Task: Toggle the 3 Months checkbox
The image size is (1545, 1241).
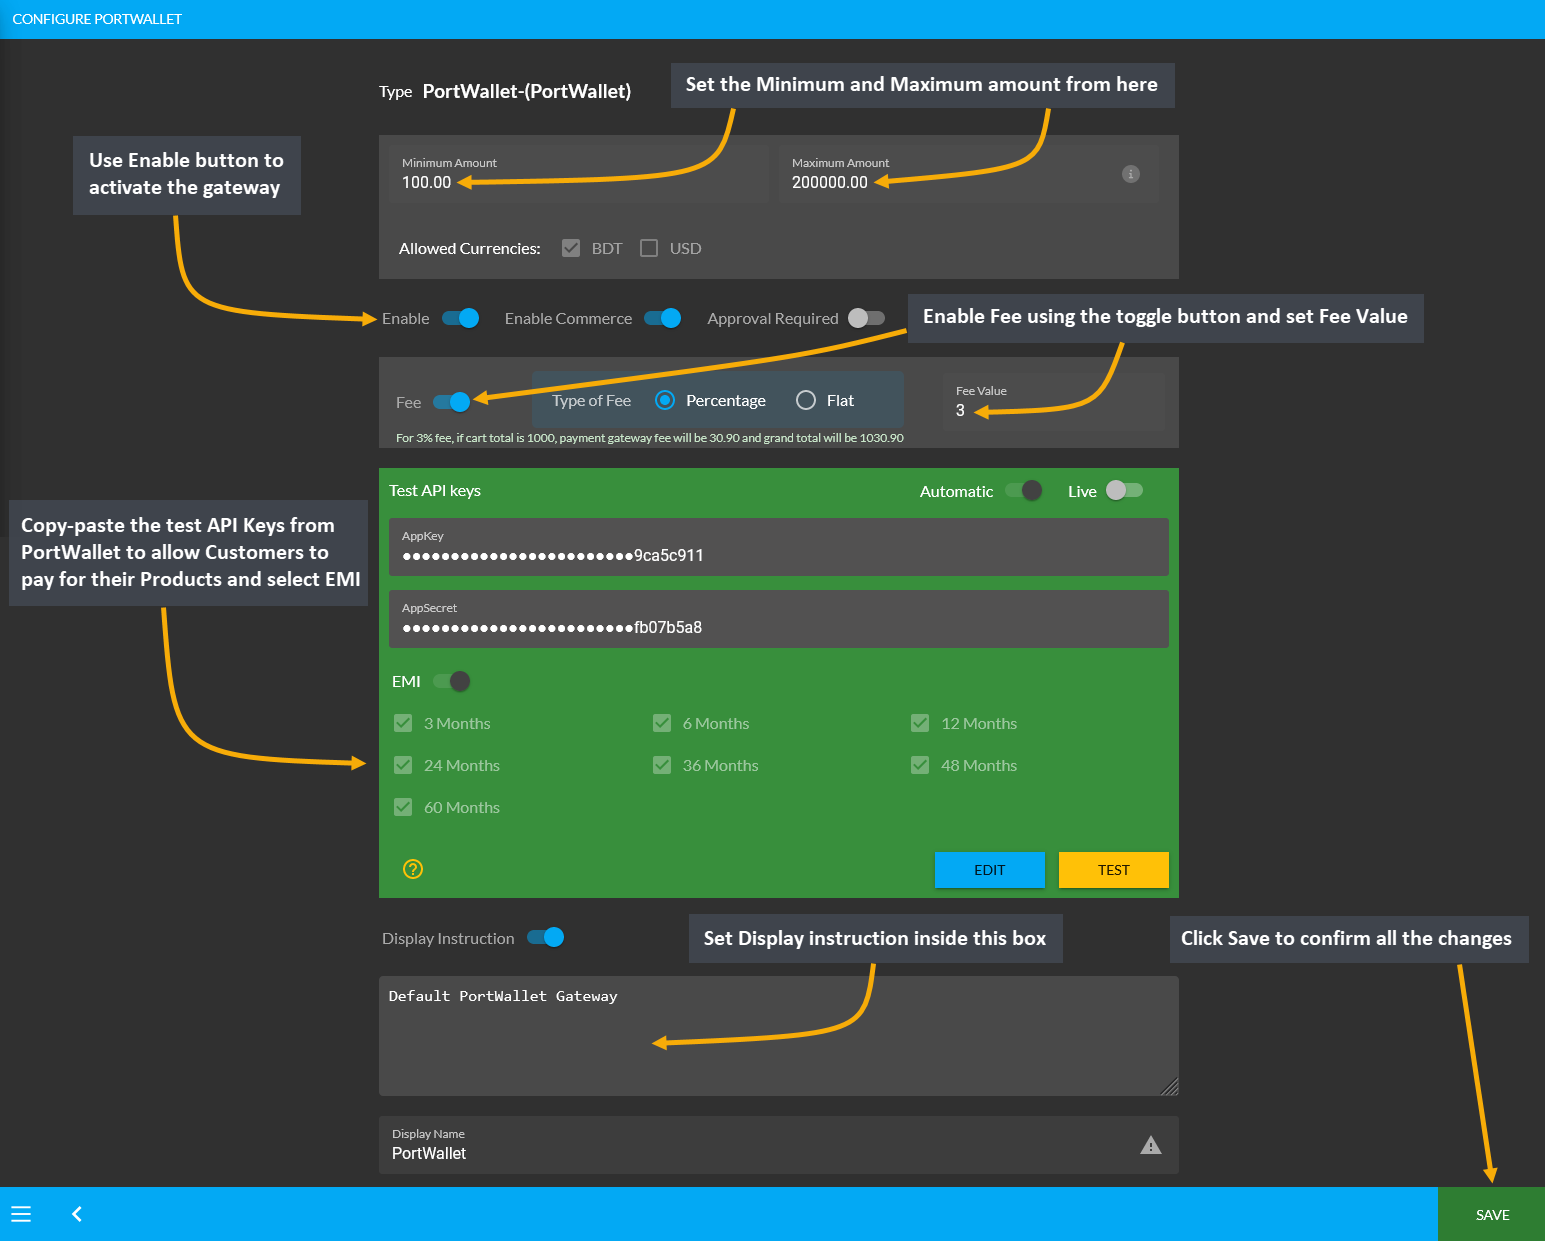Action: pos(403,723)
